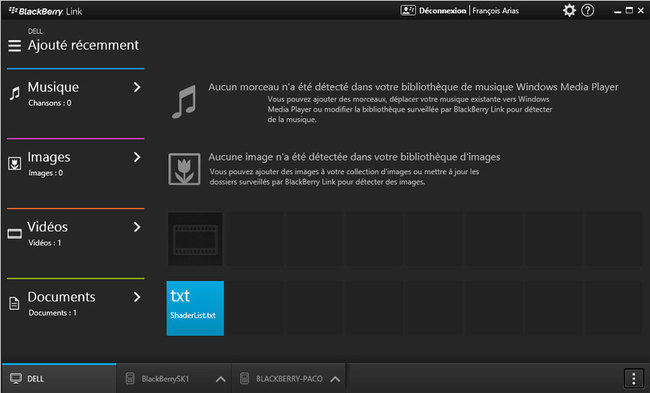Open the ShaderList.txt document tile
The image size is (650, 393).
195,308
